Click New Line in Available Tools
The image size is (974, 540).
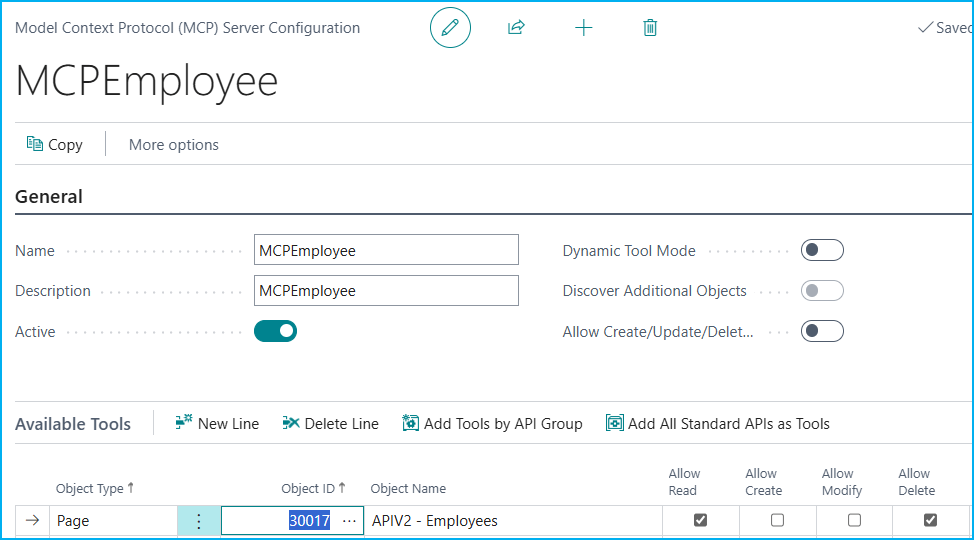(x=217, y=424)
